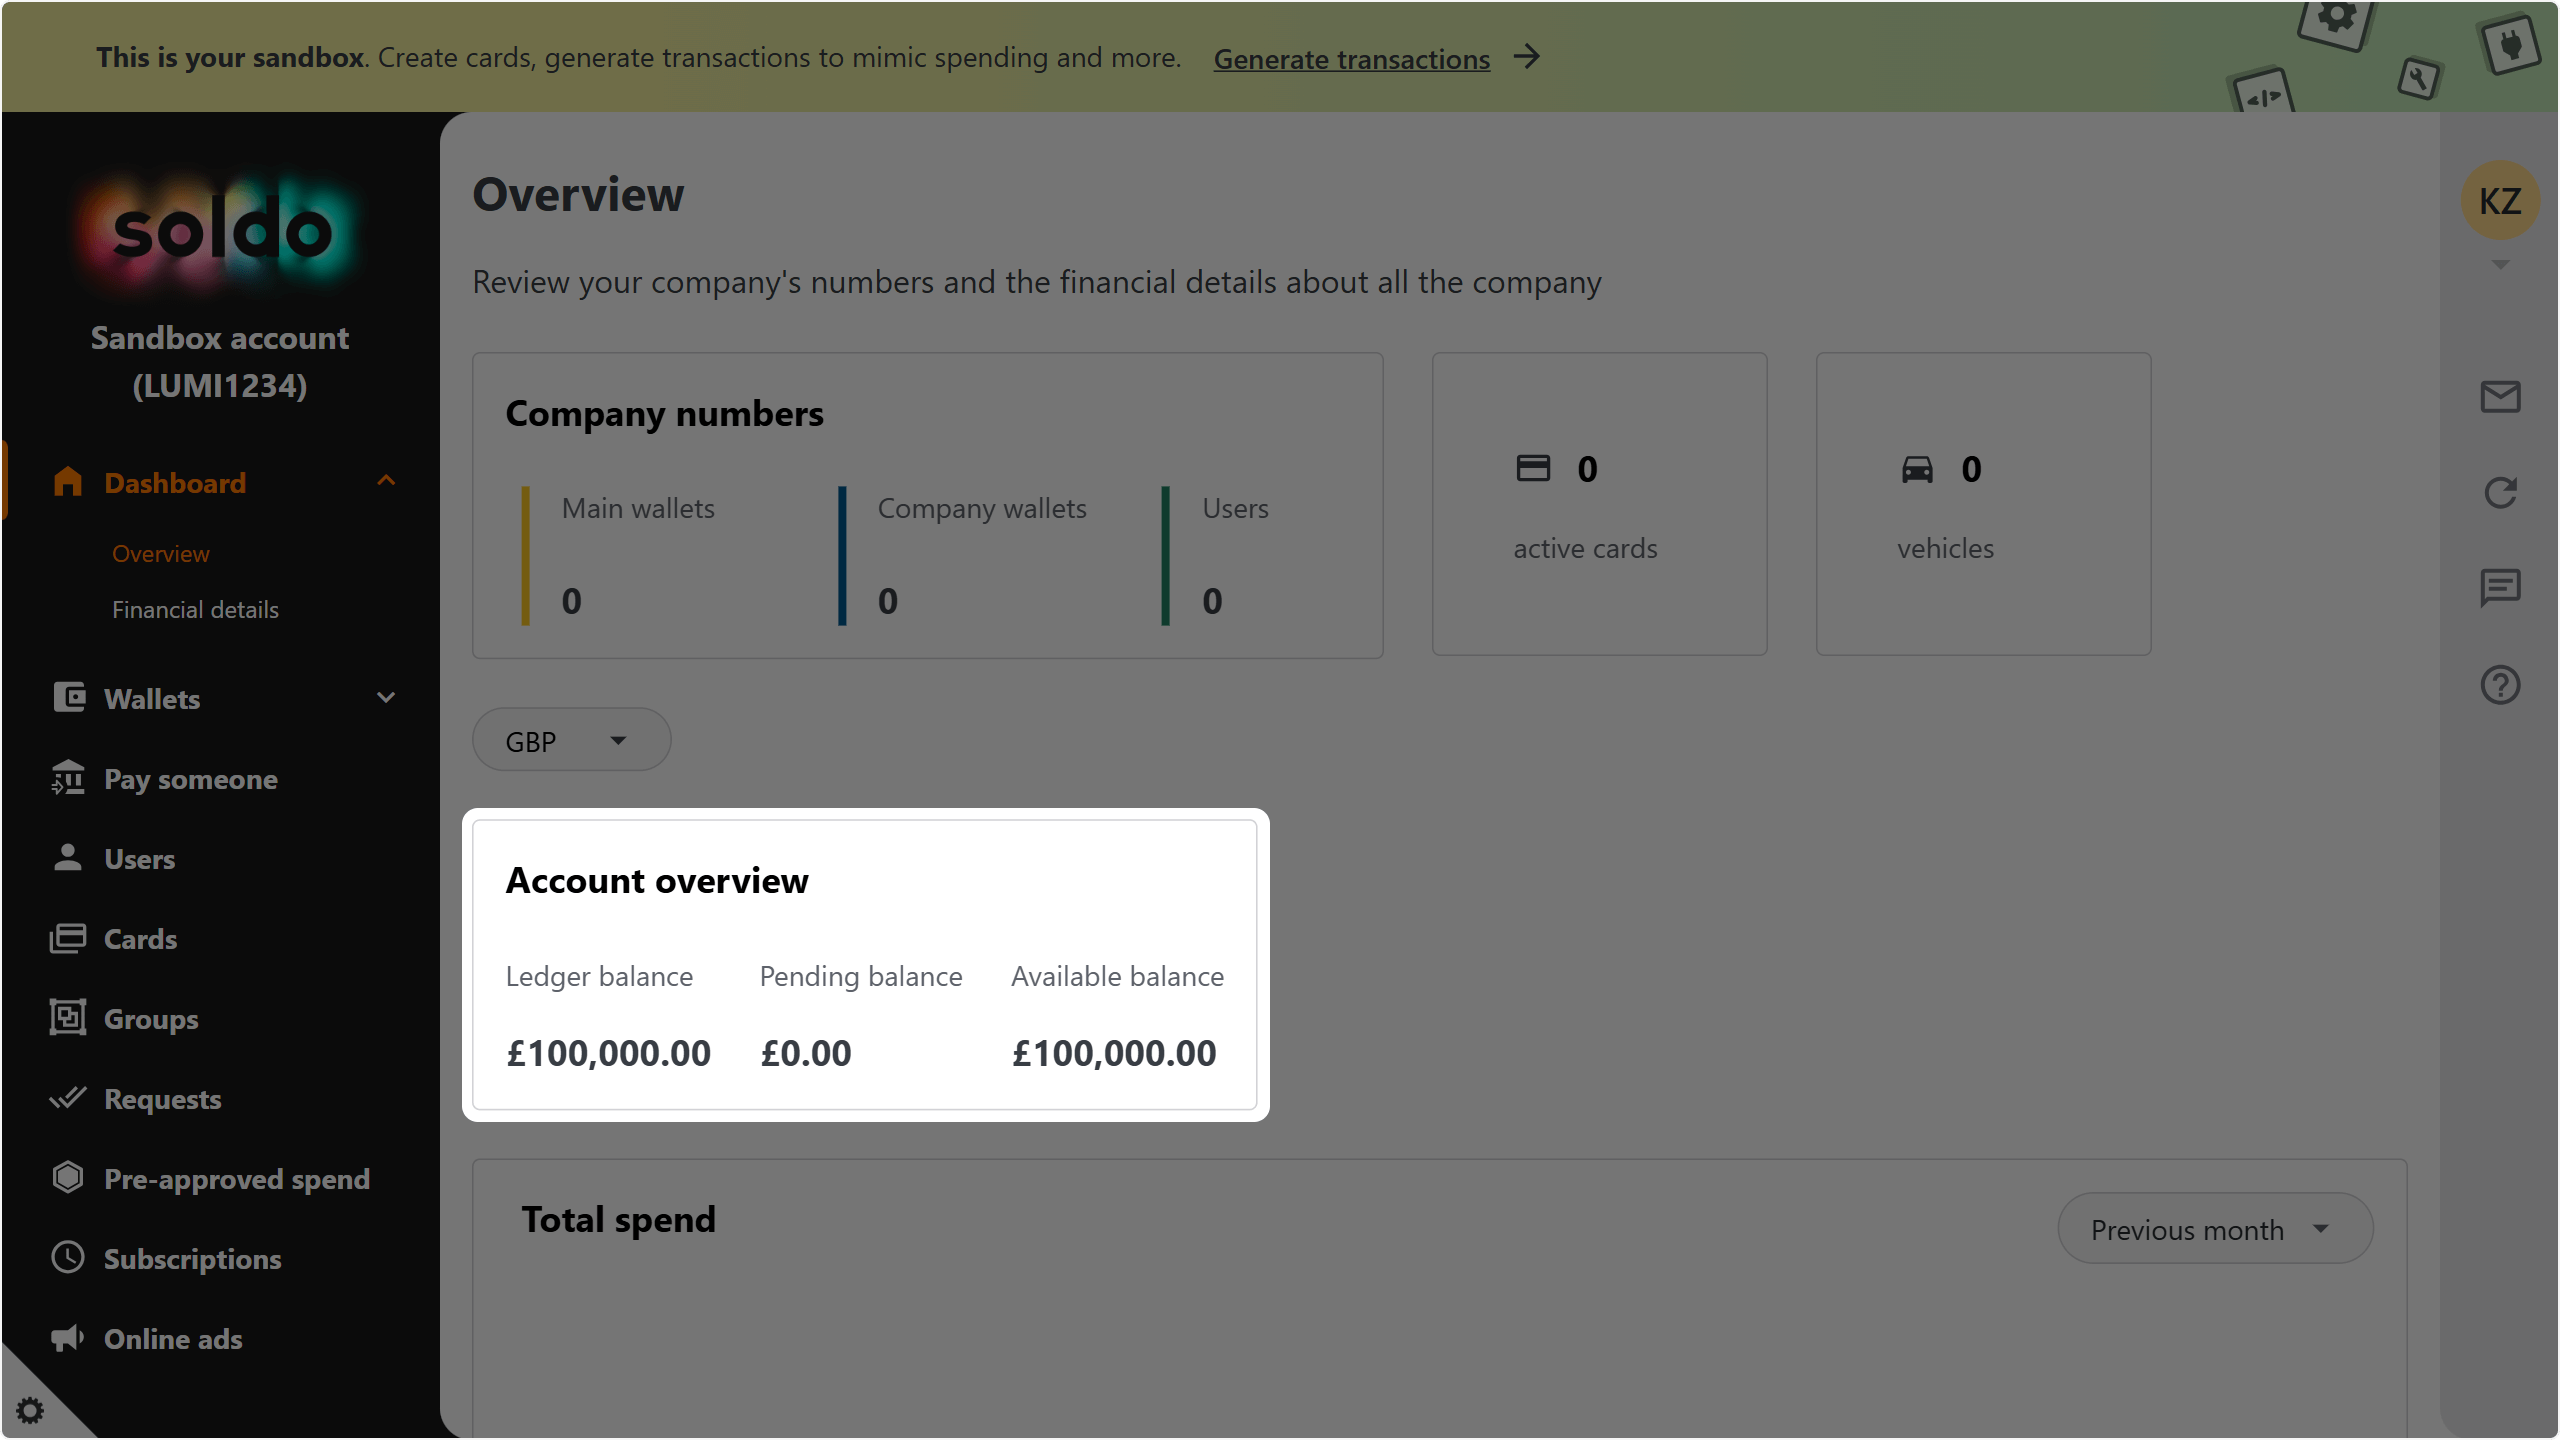
Task: Collapse the Dashboard menu chevron
Action: (386, 481)
